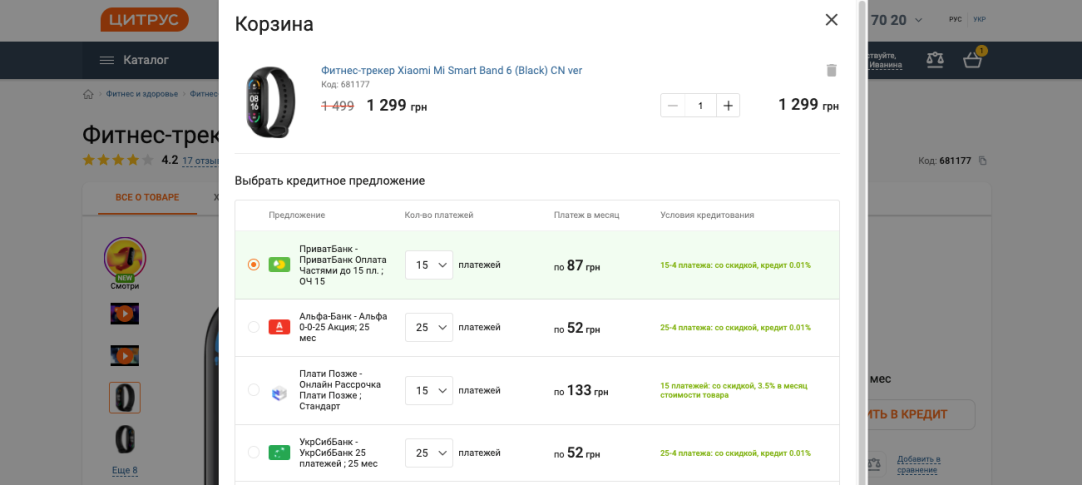
Task: Open the comparison scales icon in header
Action: [x=935, y=60]
